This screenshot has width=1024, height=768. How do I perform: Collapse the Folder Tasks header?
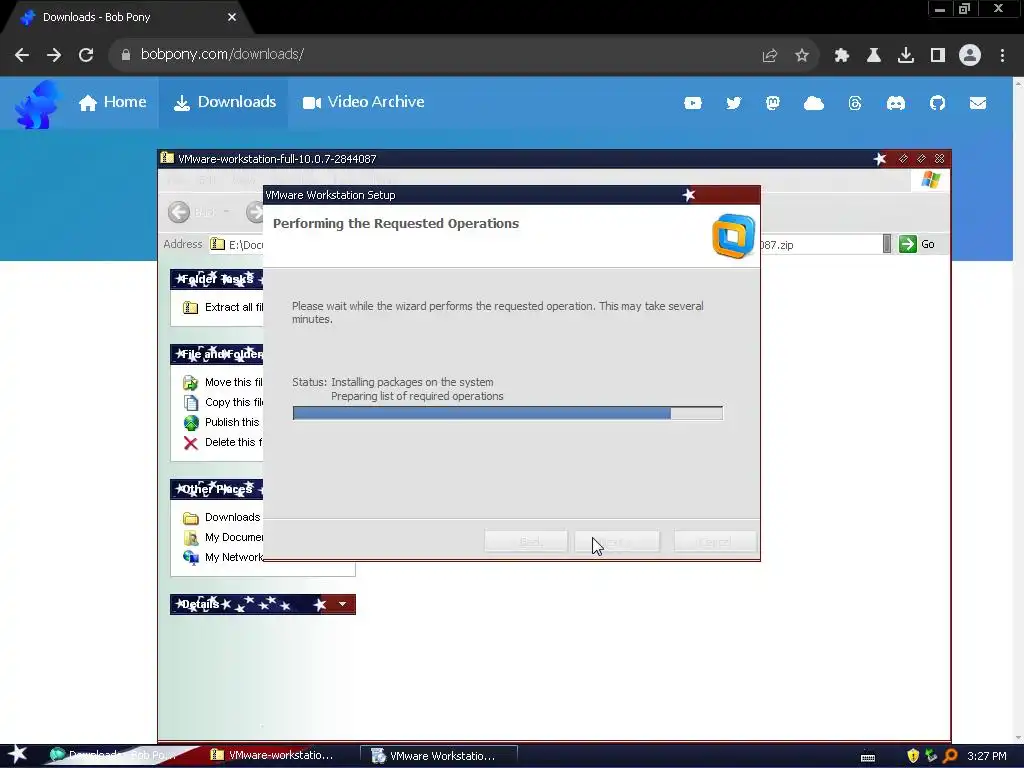tap(217, 279)
